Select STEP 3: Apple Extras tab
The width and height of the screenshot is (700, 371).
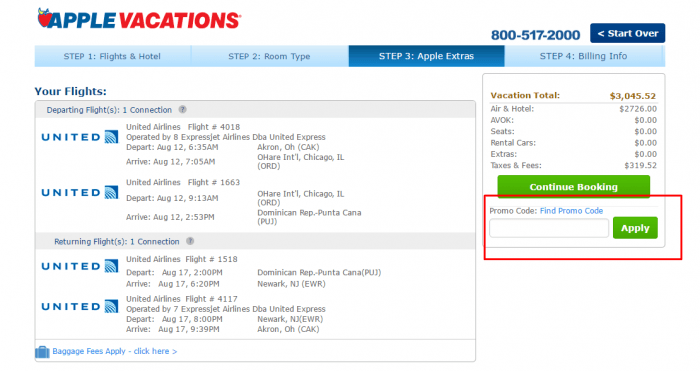click(426, 56)
